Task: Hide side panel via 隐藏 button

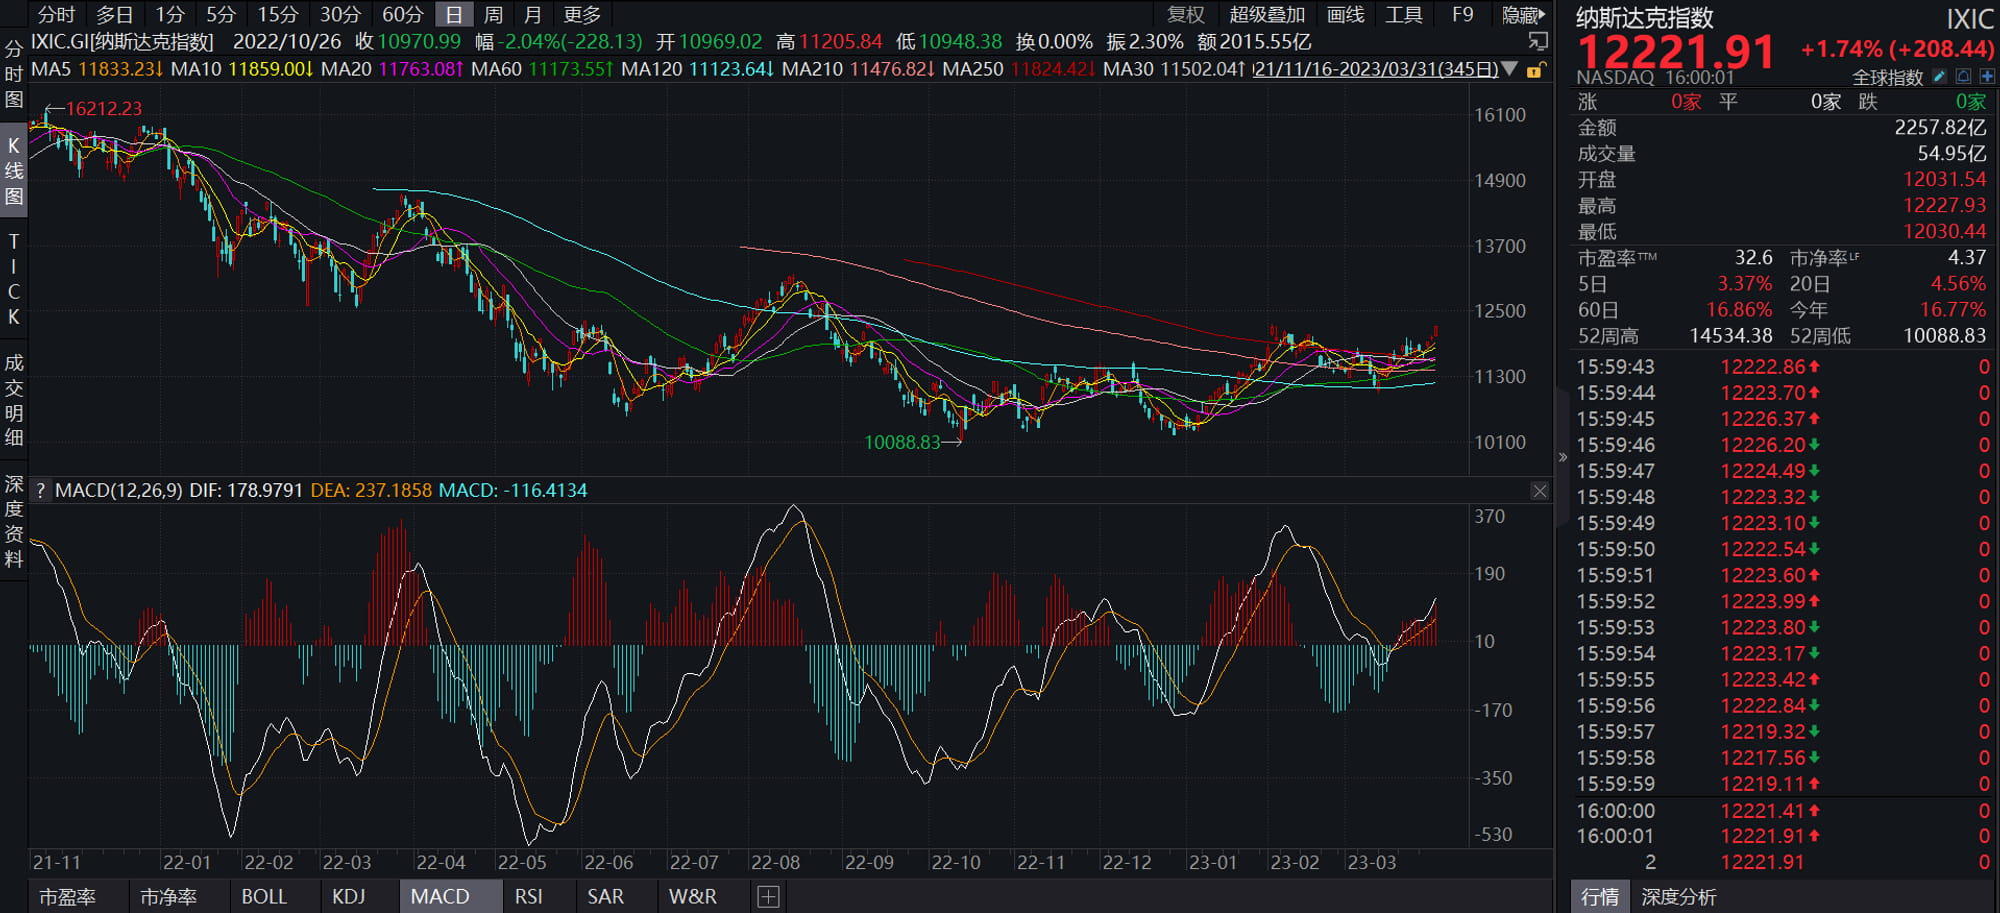Action: 1524,15
